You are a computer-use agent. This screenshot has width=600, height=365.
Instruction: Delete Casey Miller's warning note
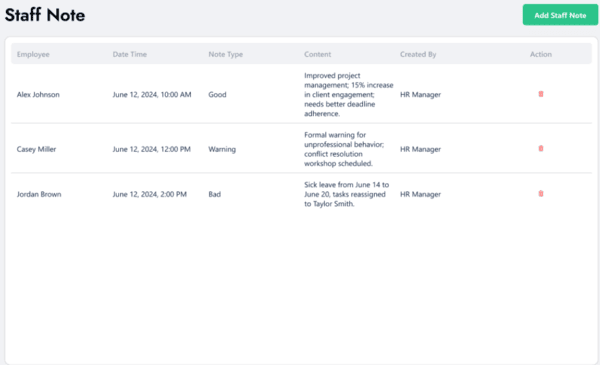pos(541,148)
